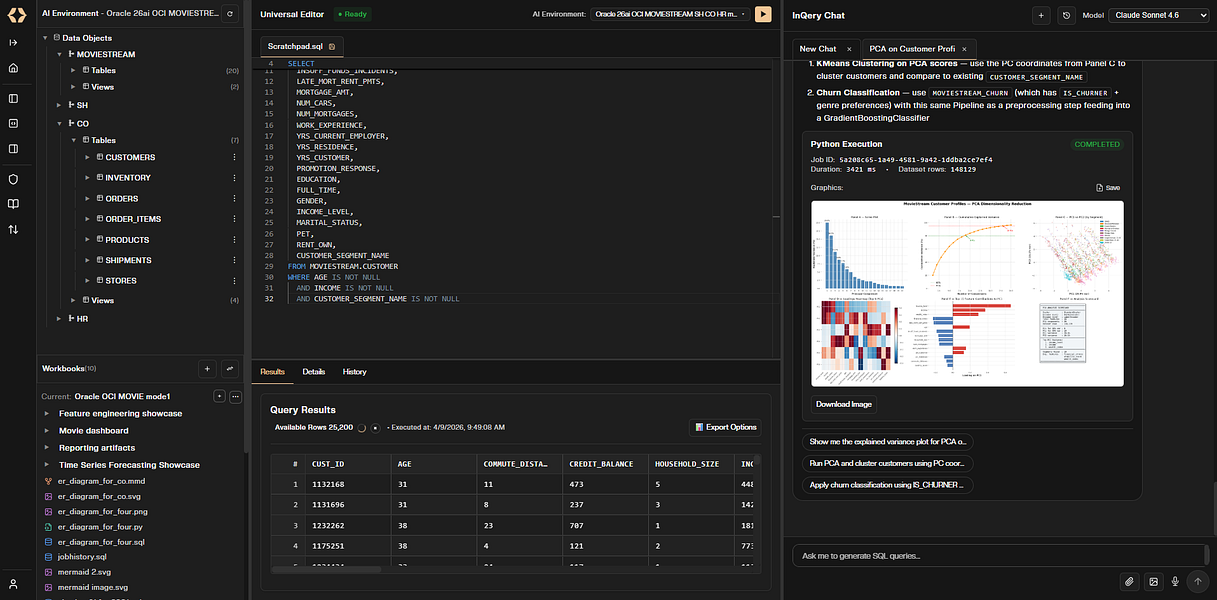Collapse the CO schema node
Viewport: 1217px width, 600px height.
pyautogui.click(x=59, y=124)
